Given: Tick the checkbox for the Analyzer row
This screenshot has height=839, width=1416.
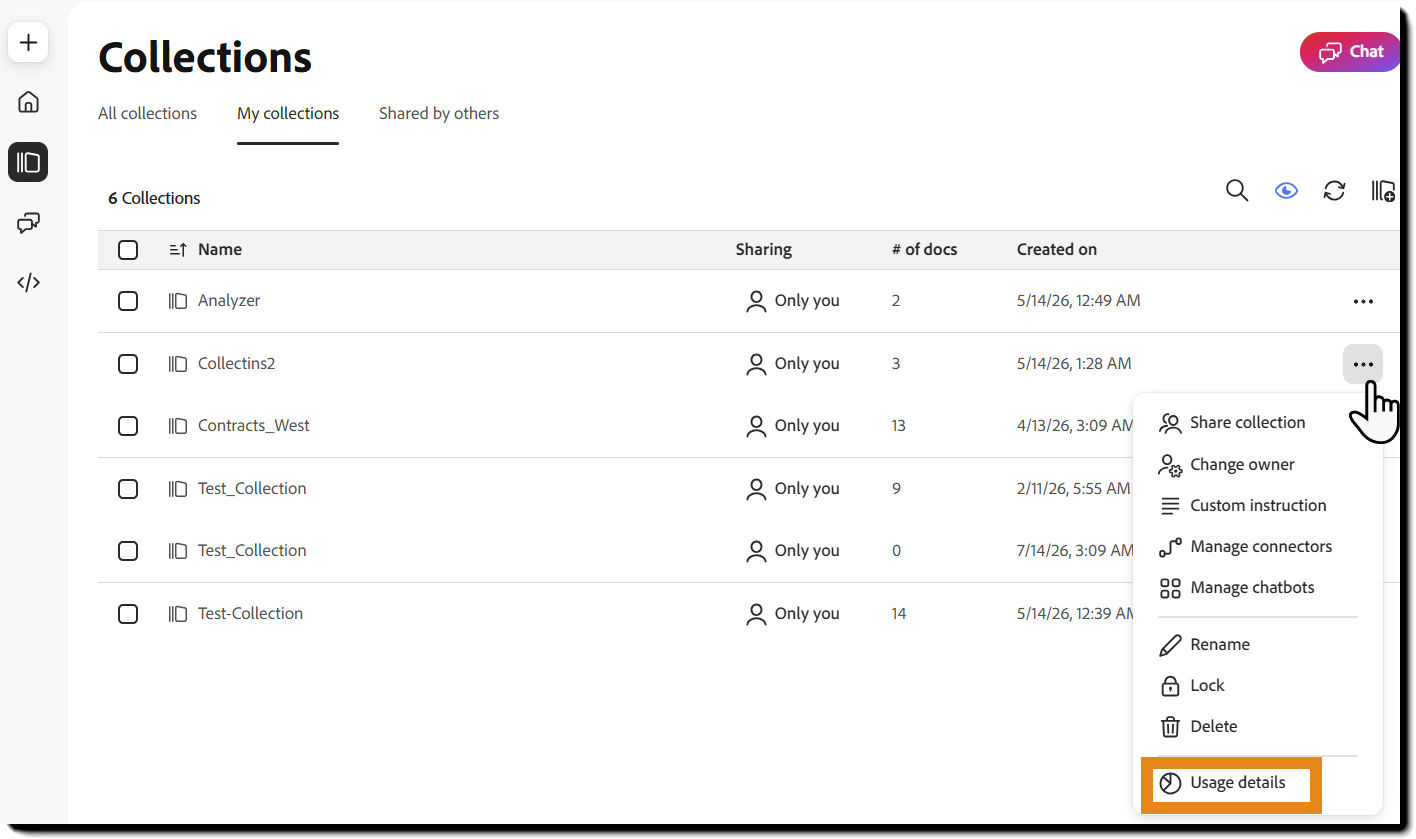Looking at the screenshot, I should pos(128,300).
